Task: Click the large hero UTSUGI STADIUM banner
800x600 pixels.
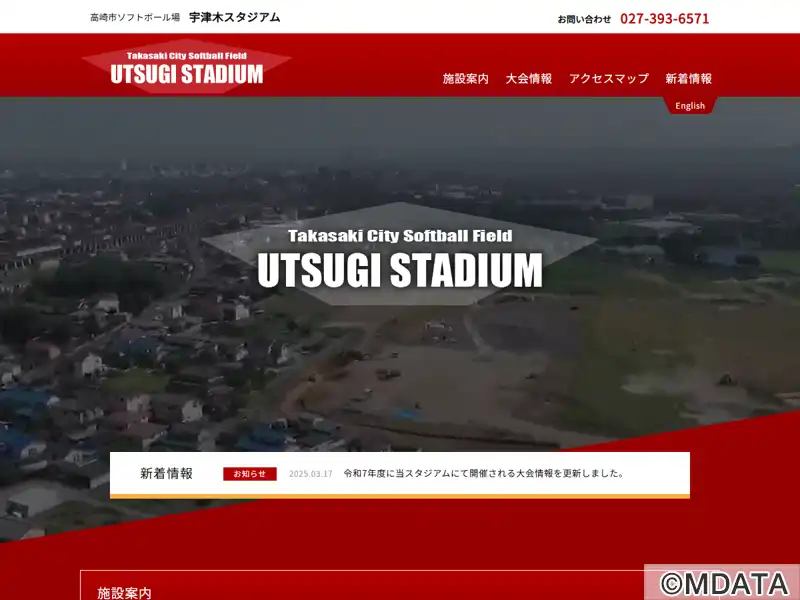Action: coord(400,254)
